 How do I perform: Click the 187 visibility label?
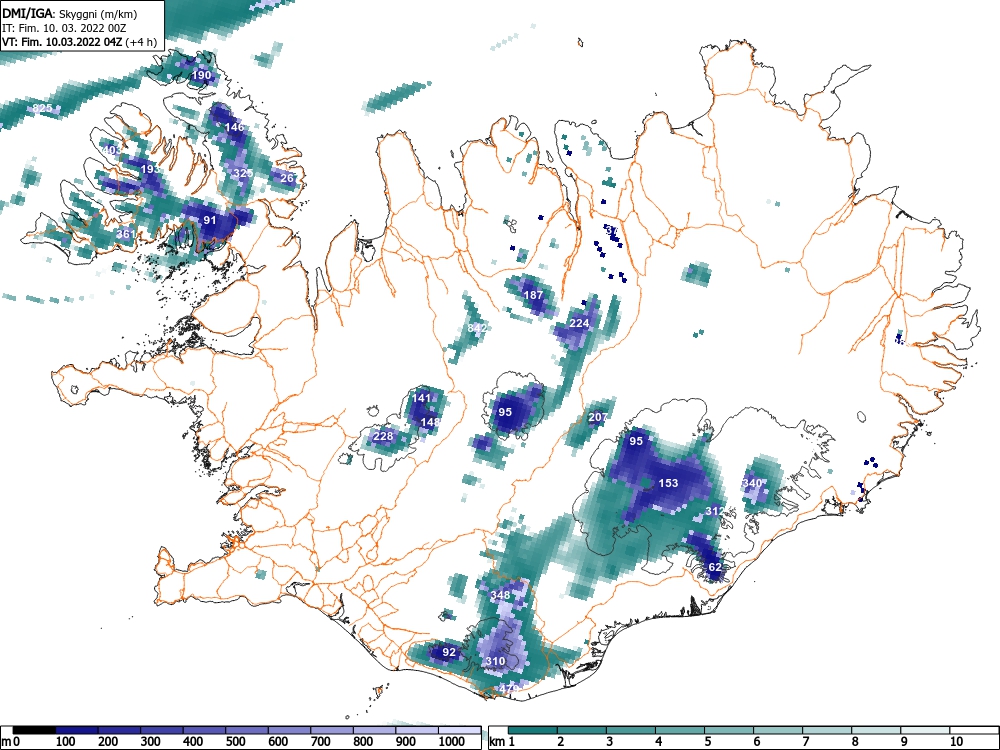[533, 295]
